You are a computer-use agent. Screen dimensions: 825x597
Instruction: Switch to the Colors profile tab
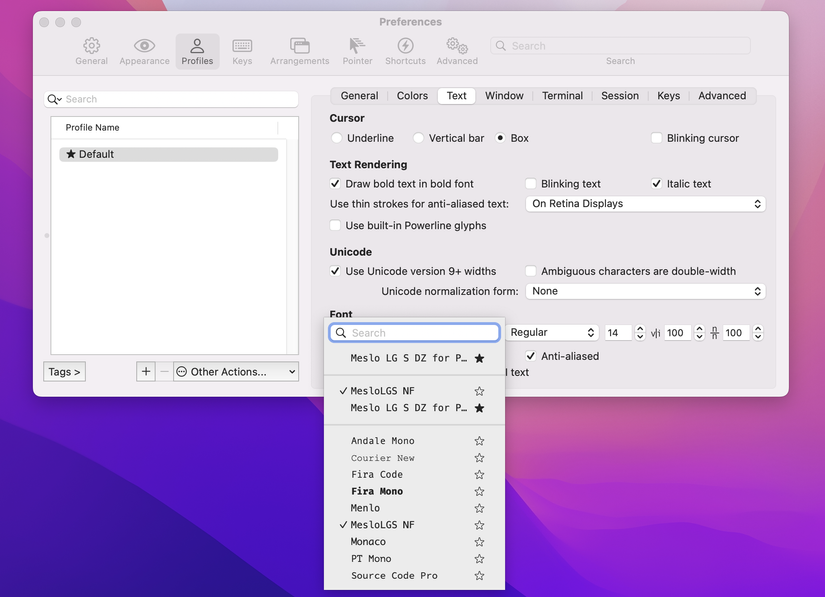tap(412, 96)
